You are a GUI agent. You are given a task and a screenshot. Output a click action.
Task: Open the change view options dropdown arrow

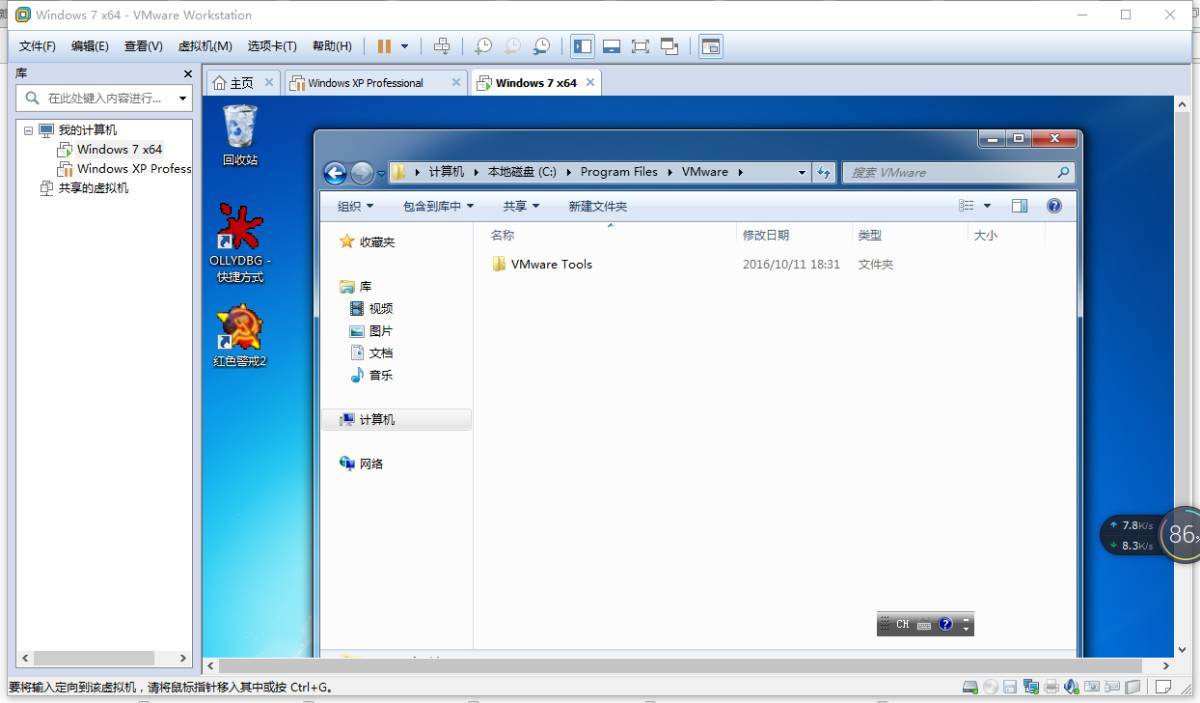pyautogui.click(x=987, y=206)
